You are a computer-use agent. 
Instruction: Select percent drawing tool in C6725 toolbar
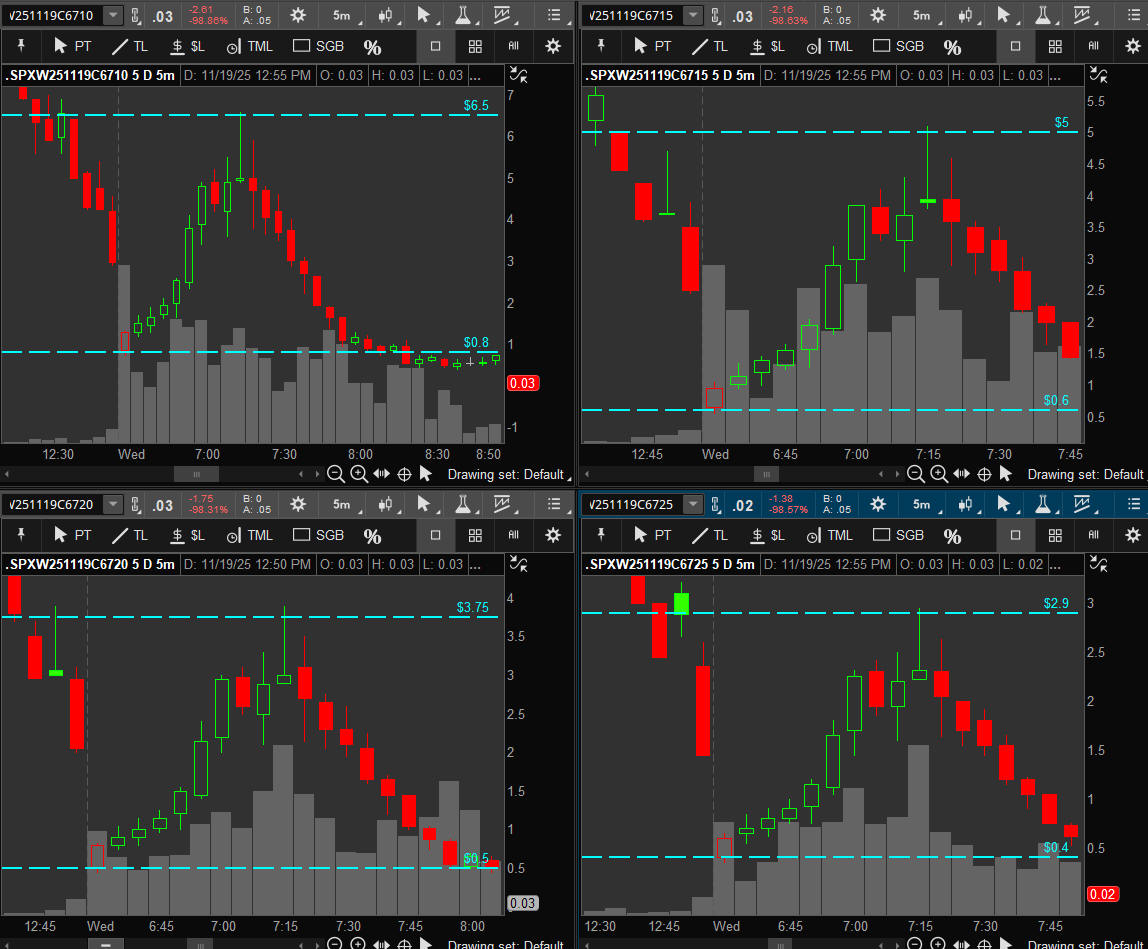pyautogui.click(x=952, y=536)
